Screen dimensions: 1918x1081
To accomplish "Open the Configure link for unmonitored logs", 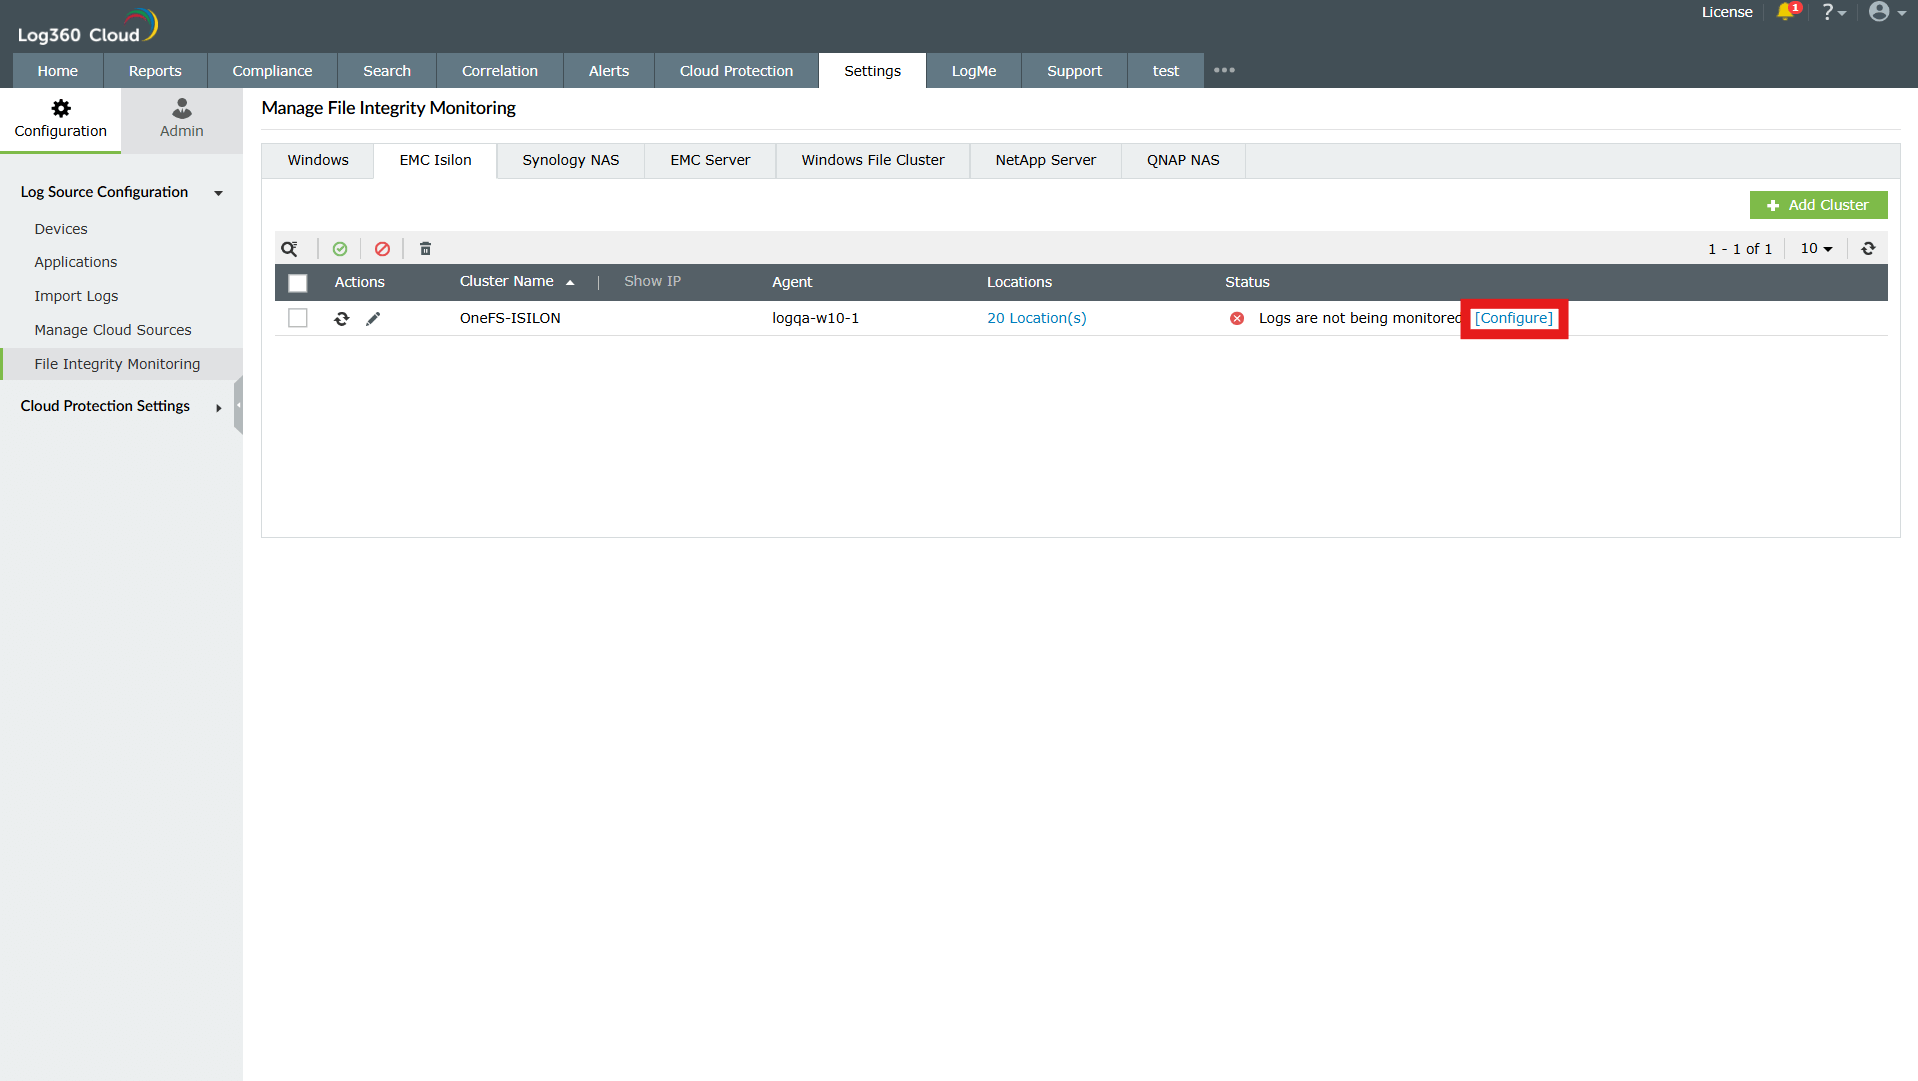I will pos(1513,318).
